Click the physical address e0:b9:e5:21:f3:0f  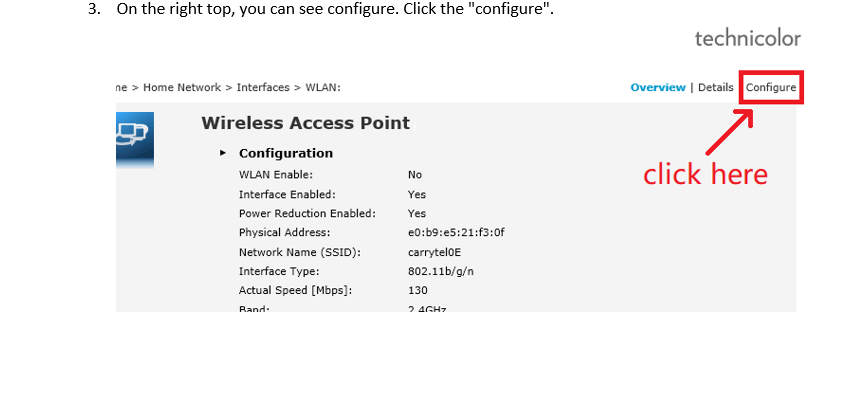456,233
